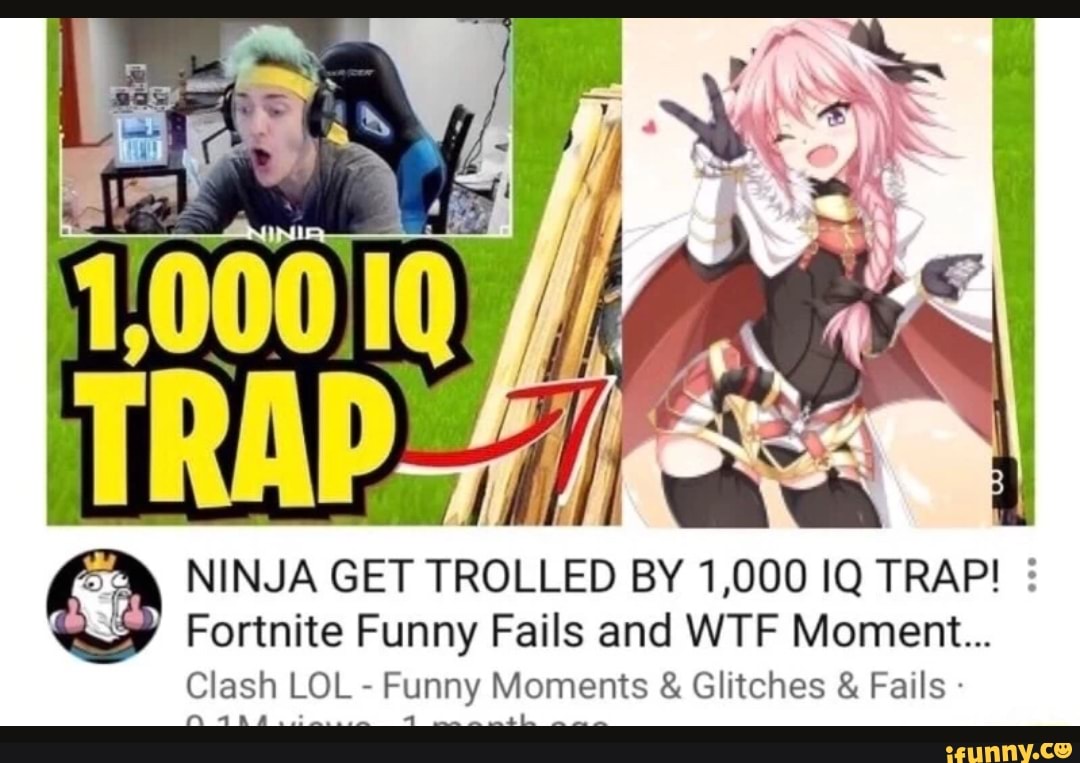Viewport: 1080px width, 763px height.
Task: Click the streamer webcam inset in the thumbnail
Action: click(x=286, y=127)
